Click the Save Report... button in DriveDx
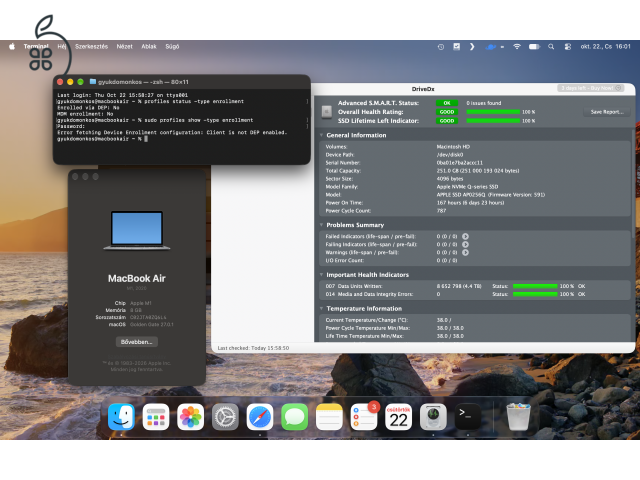The image size is (640, 480). pos(607,112)
